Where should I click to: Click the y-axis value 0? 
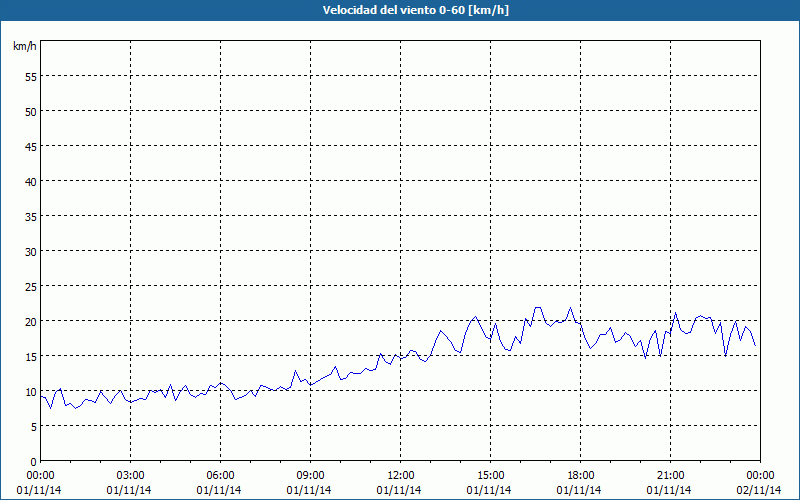pyautogui.click(x=34, y=462)
